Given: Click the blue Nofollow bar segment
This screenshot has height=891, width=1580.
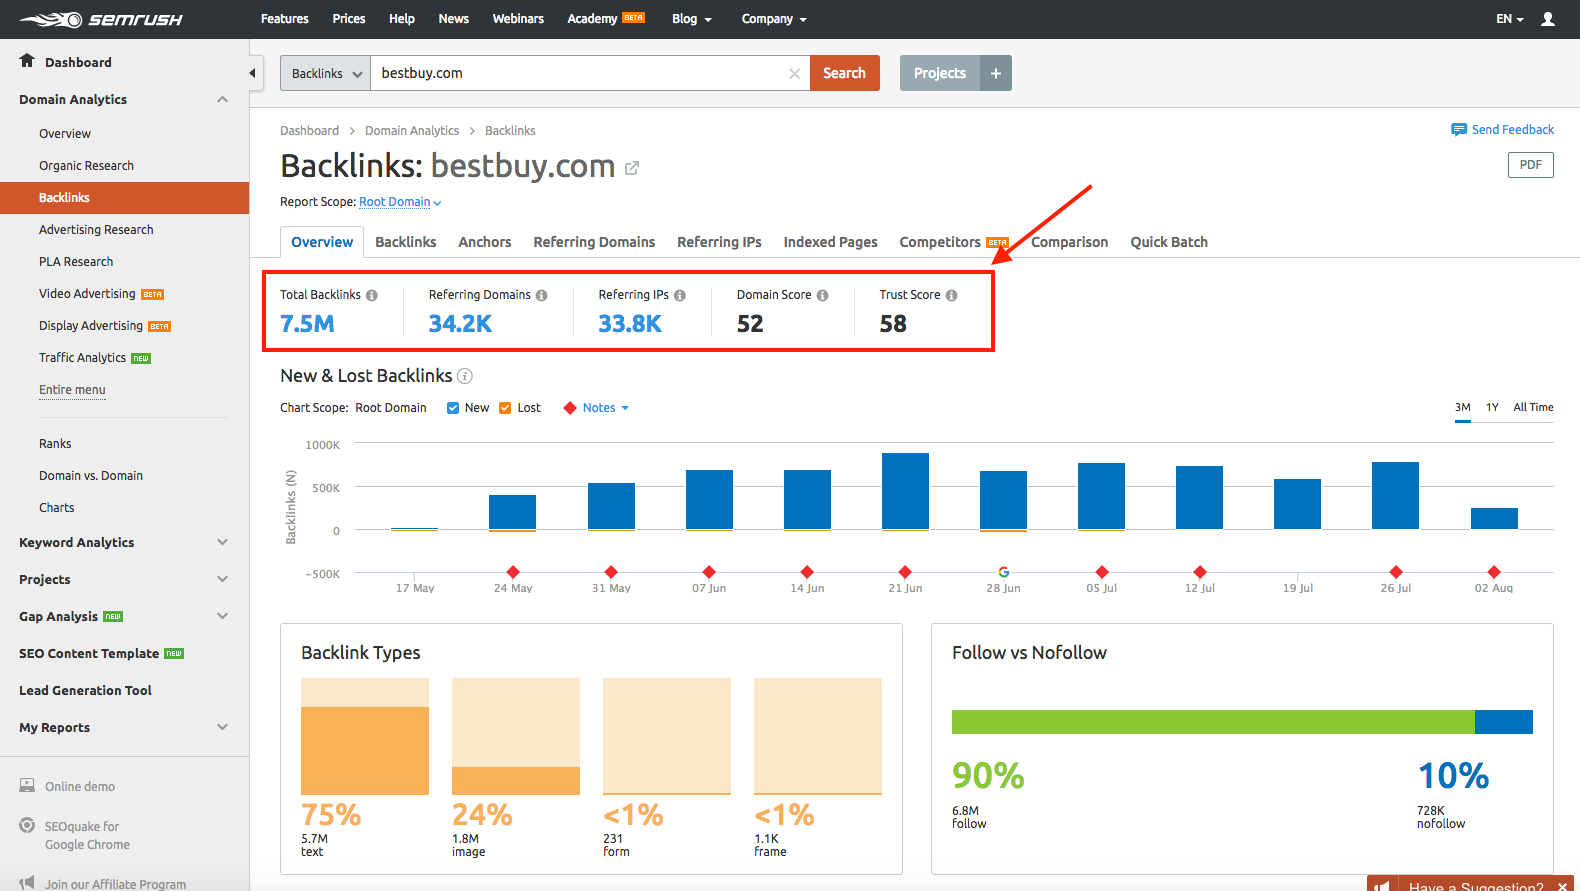Looking at the screenshot, I should (1504, 722).
